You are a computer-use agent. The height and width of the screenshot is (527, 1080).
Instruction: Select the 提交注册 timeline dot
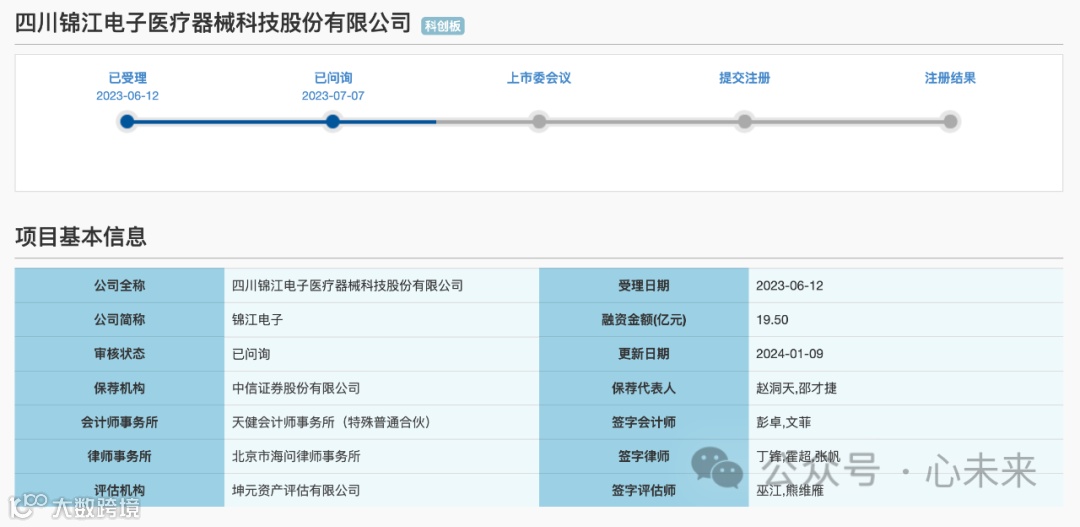(745, 122)
